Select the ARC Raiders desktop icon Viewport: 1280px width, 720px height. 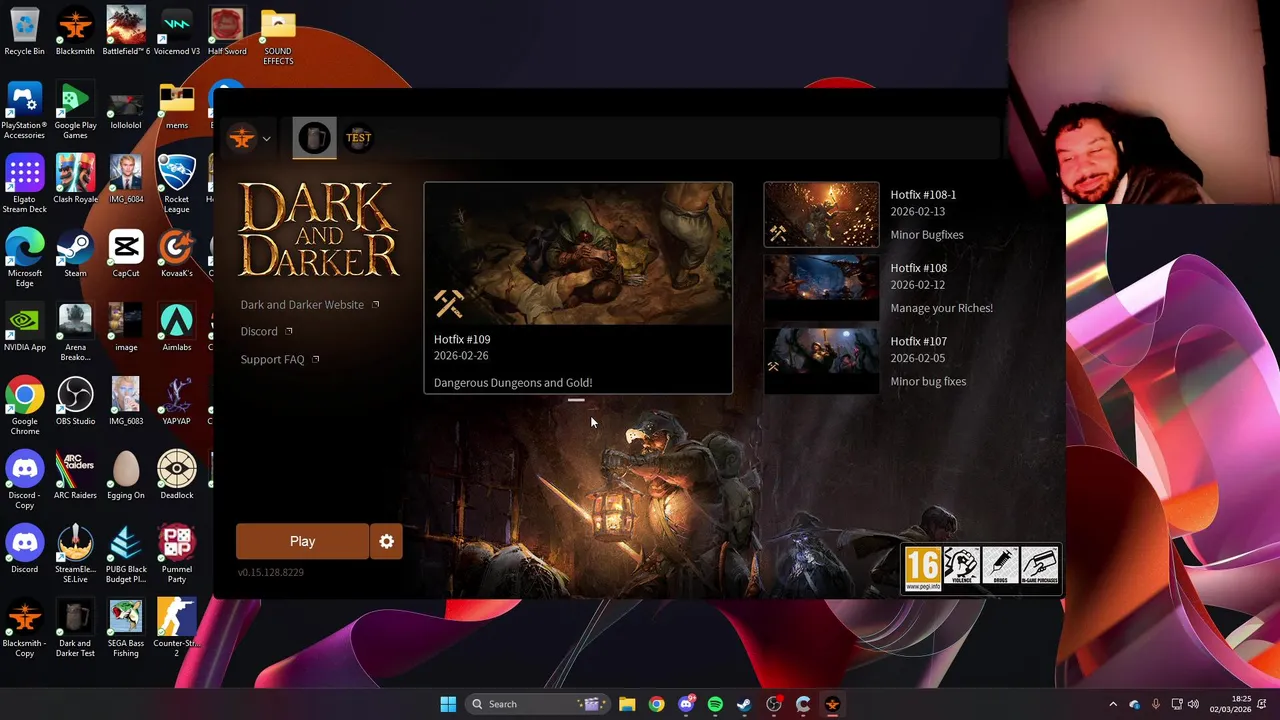[75, 475]
